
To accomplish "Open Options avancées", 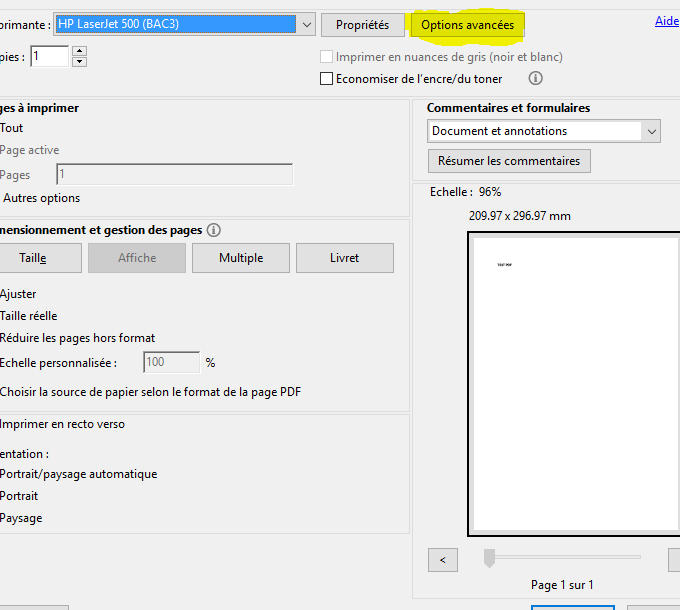I will point(468,25).
